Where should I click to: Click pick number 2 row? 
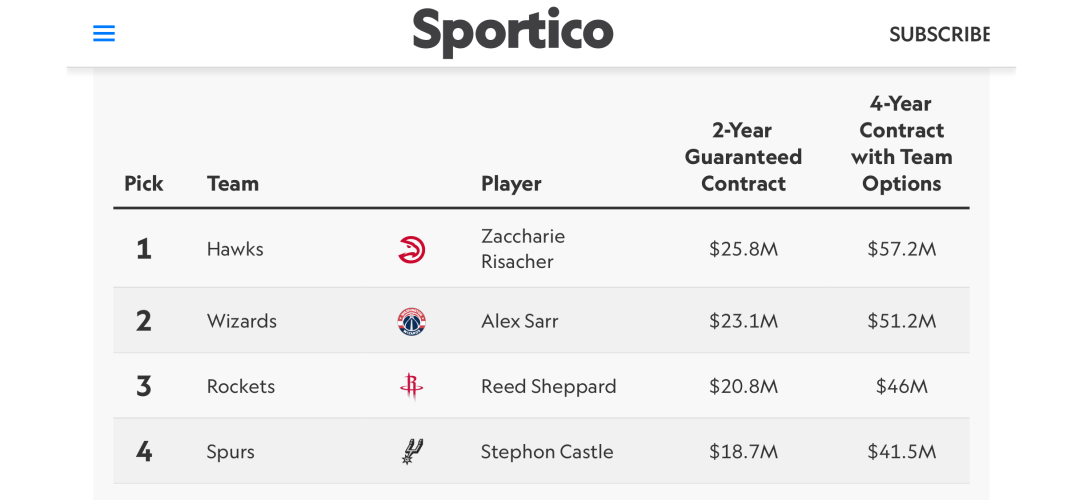click(541, 321)
